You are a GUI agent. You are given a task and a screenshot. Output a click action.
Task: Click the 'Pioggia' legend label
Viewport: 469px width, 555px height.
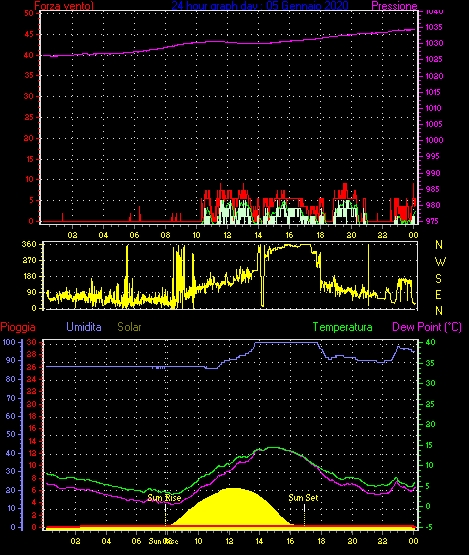(18, 327)
